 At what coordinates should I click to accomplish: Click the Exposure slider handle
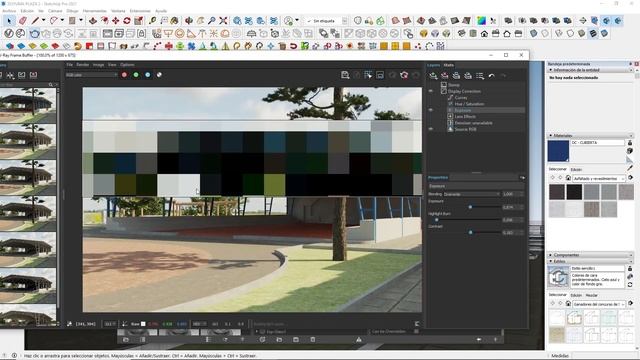pos(470,207)
